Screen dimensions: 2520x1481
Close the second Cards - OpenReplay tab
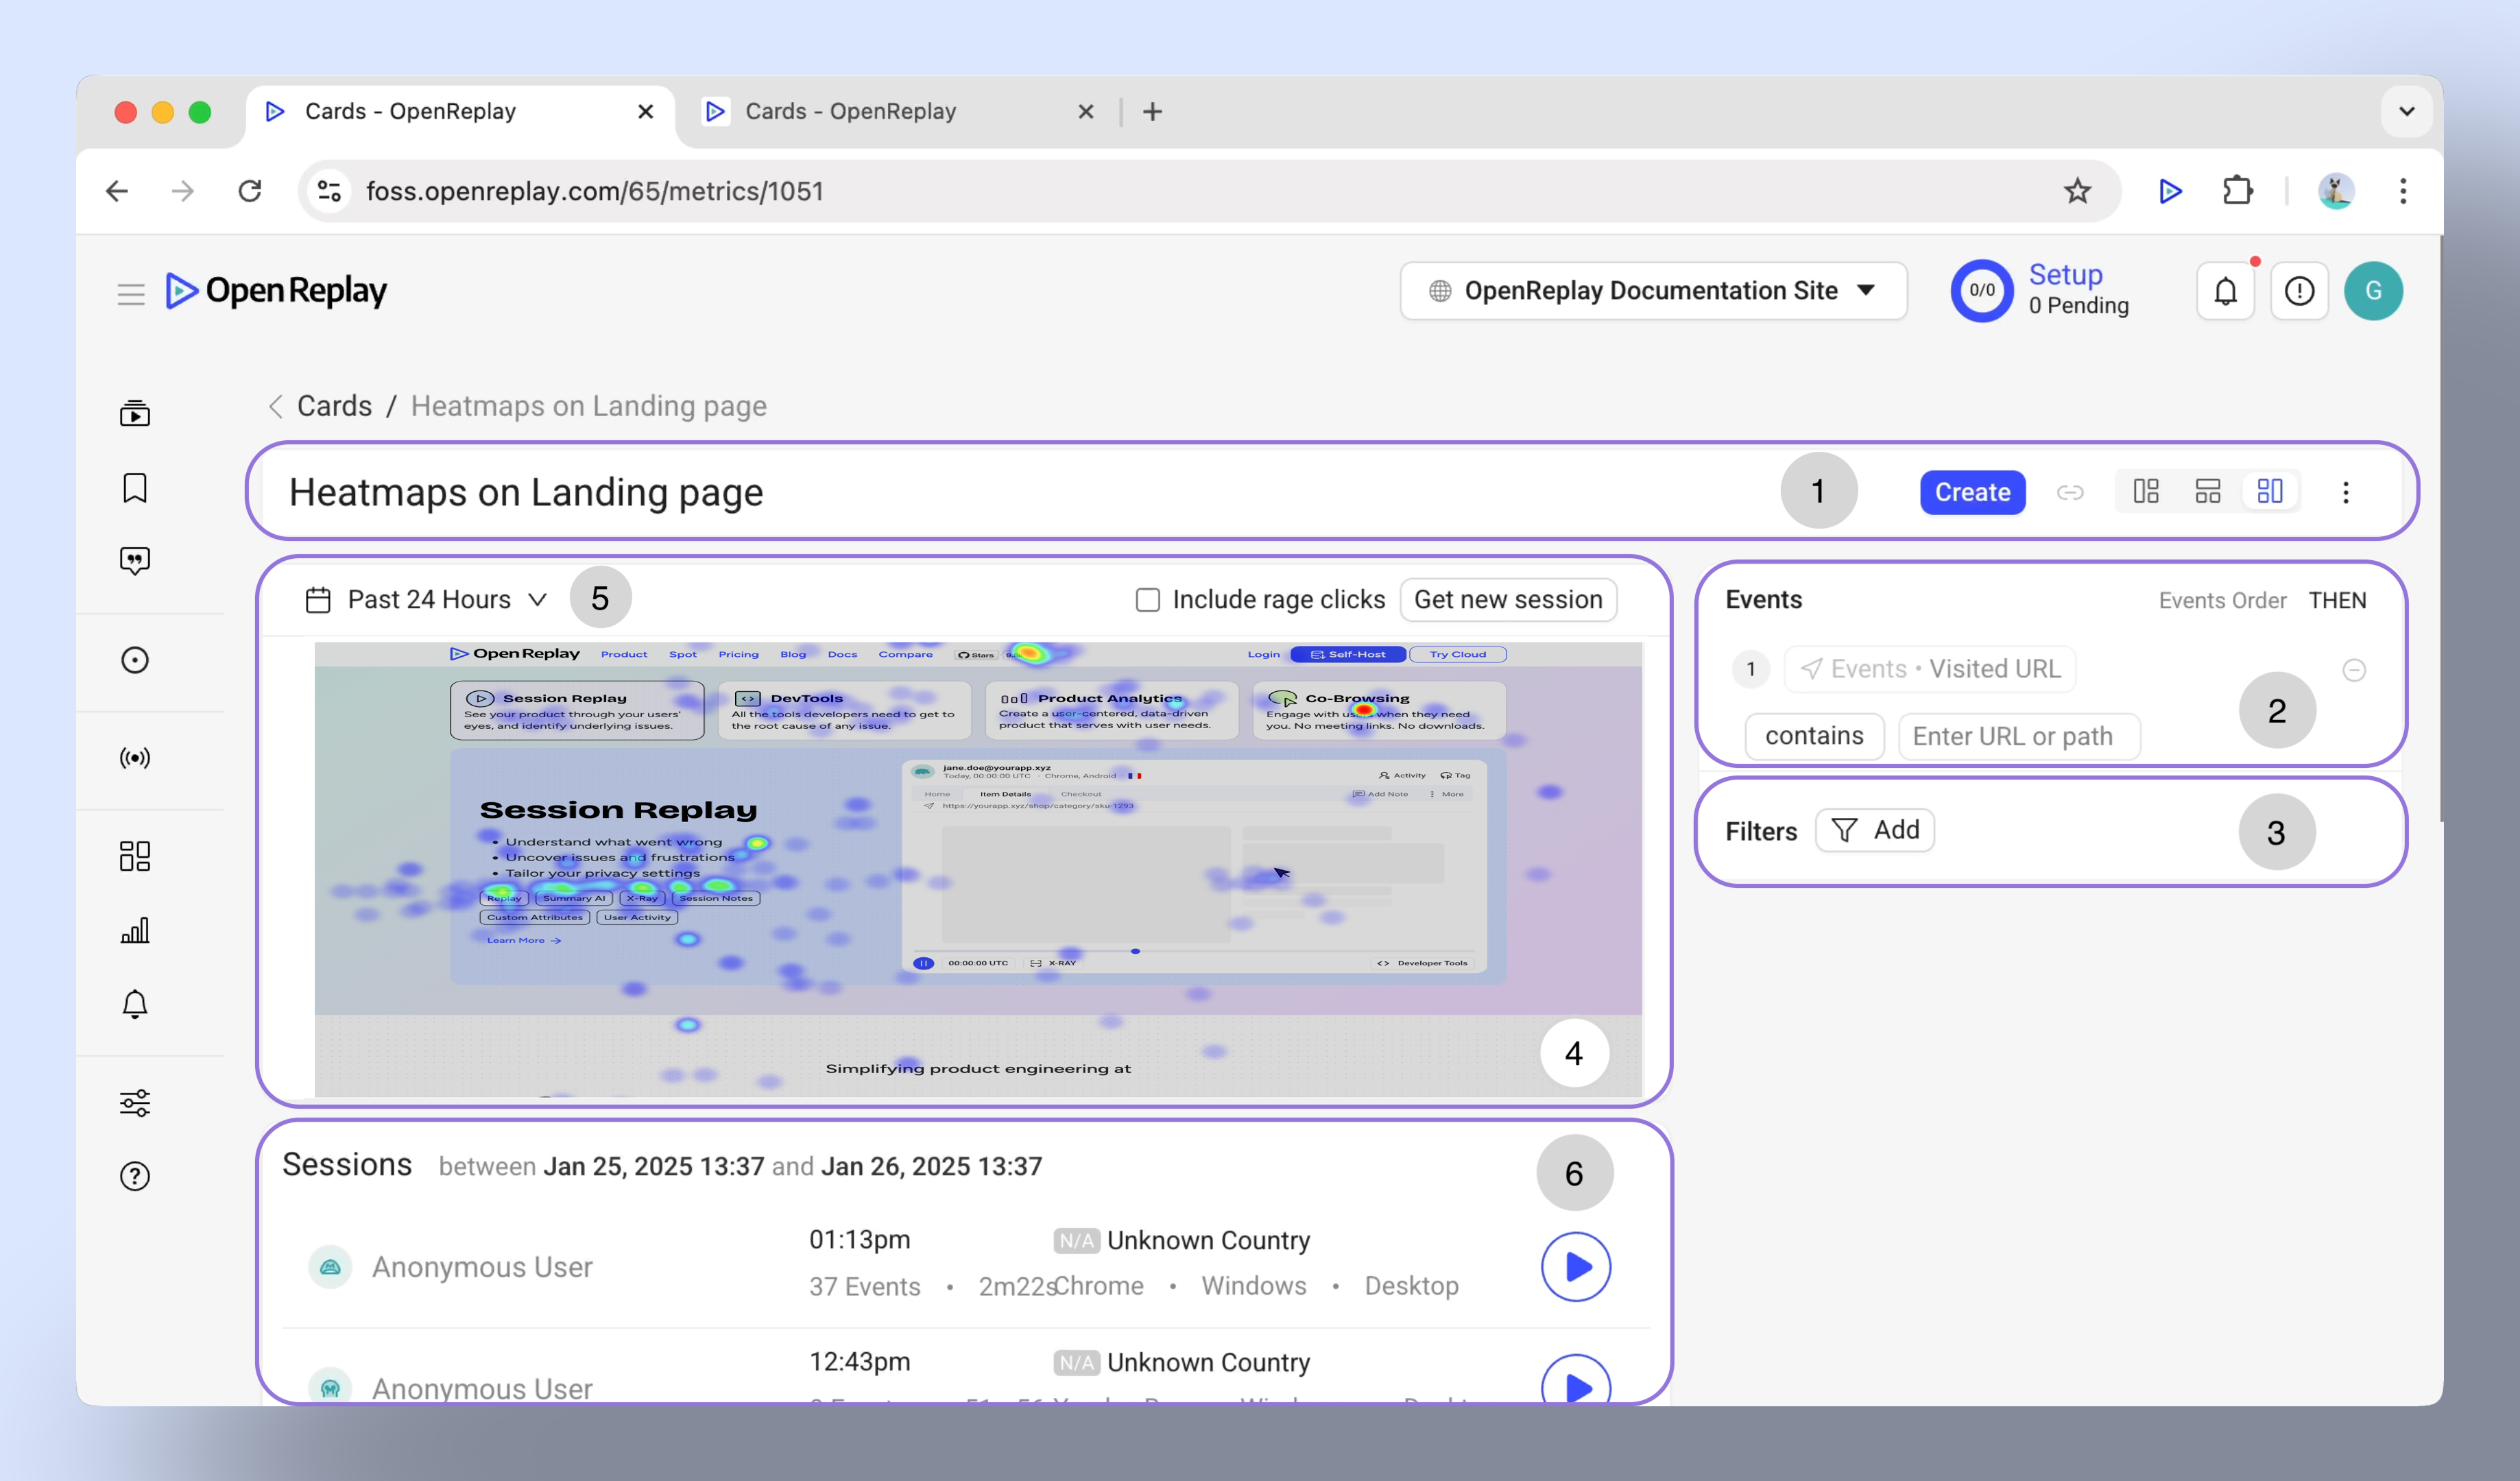pos(1086,111)
